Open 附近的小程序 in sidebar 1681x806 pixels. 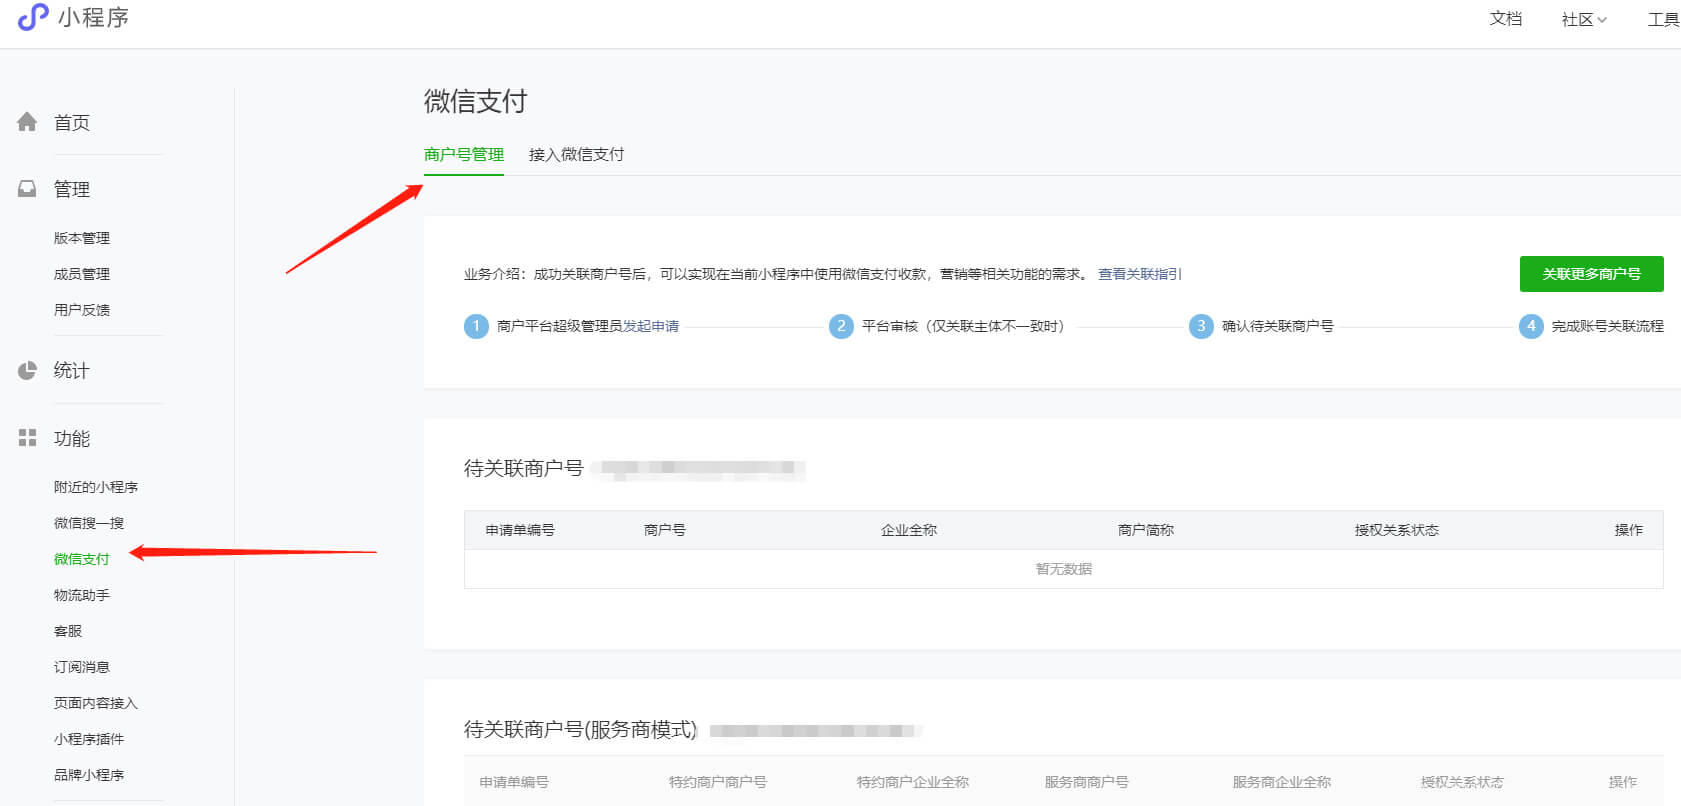coord(96,487)
